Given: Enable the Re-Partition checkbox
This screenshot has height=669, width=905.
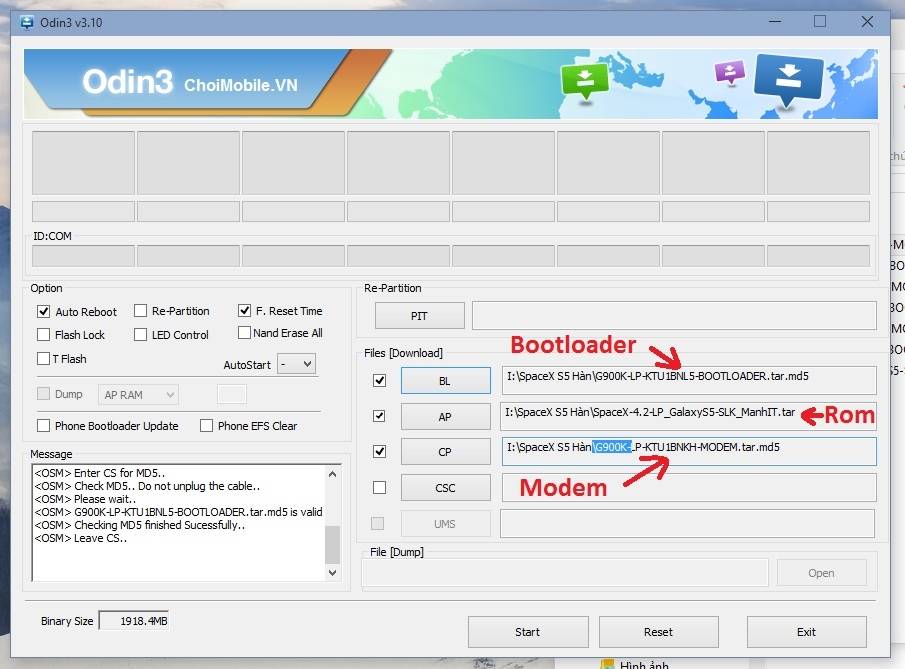Looking at the screenshot, I should (140, 311).
